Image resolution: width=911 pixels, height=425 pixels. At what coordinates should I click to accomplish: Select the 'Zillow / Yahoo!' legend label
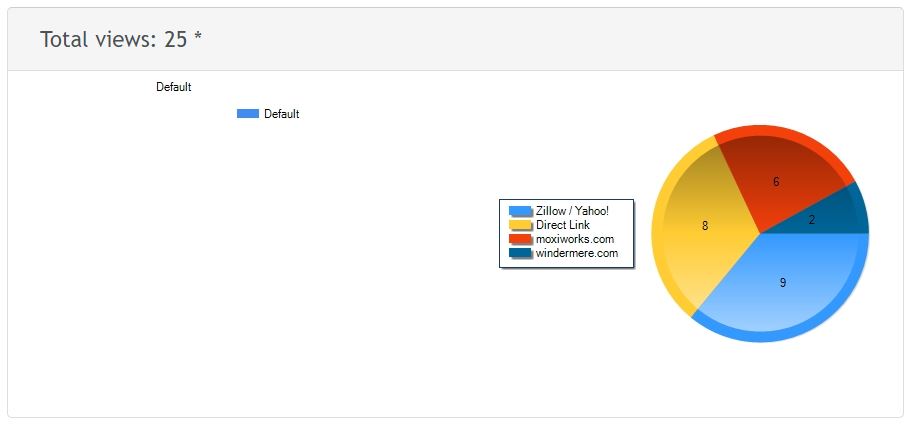[572, 211]
